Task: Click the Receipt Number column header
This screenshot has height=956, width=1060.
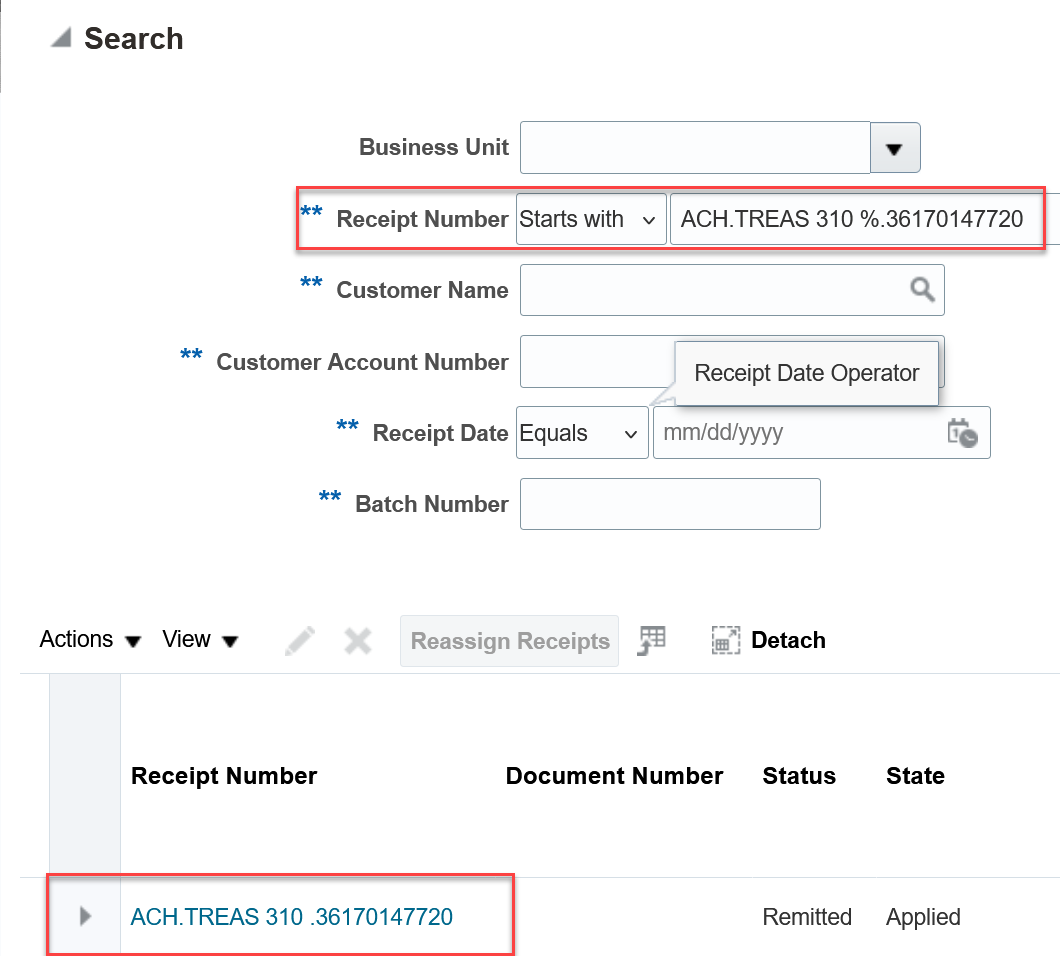Action: (x=224, y=775)
